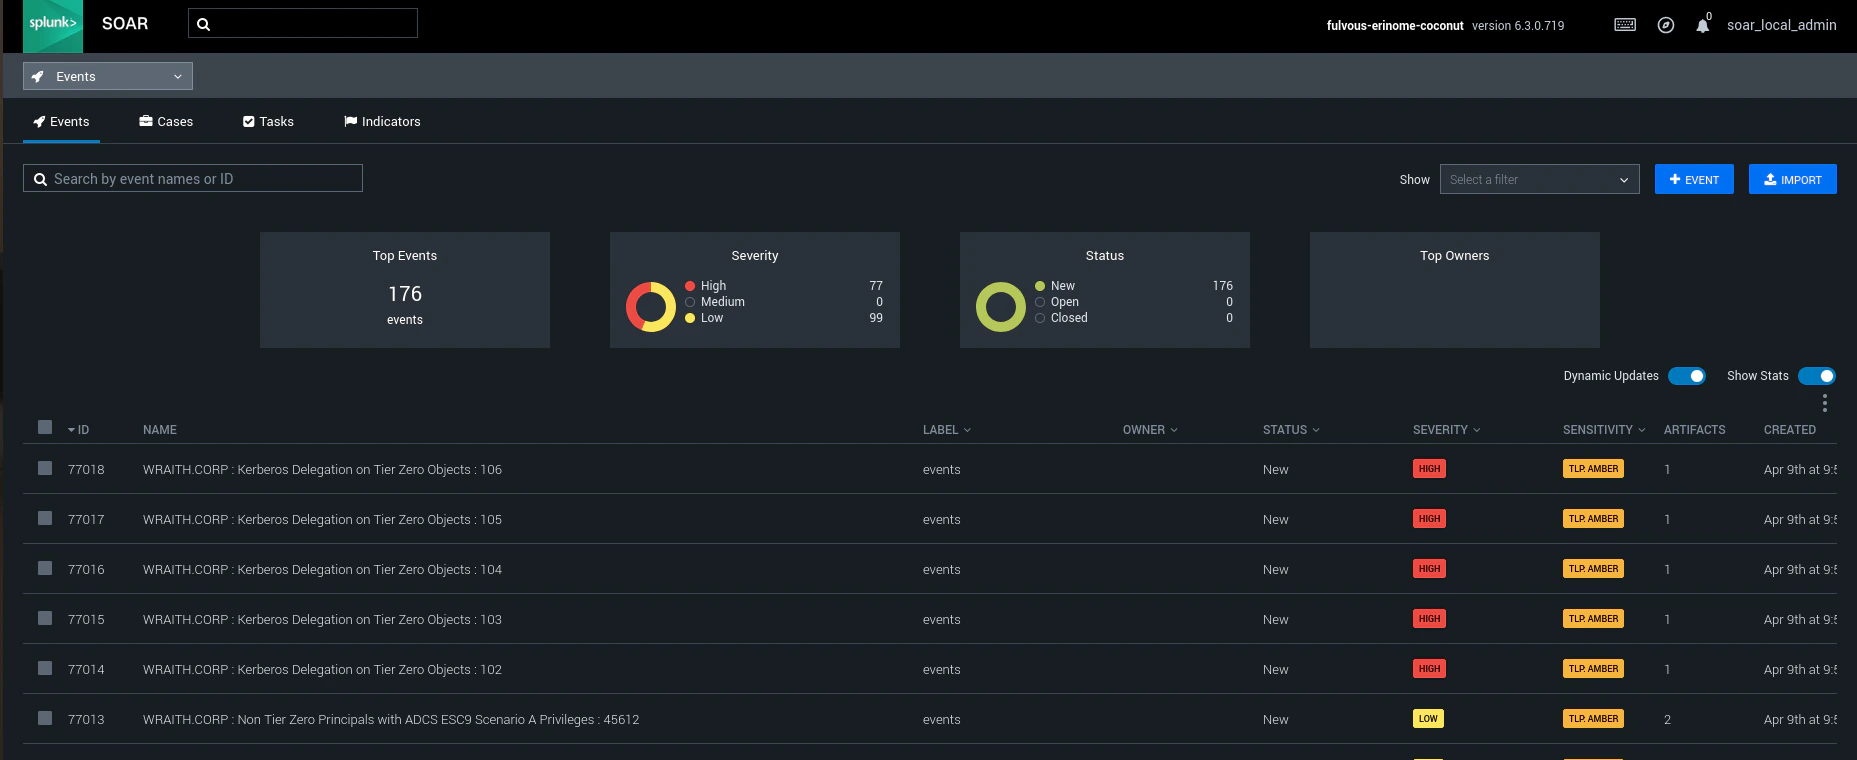This screenshot has width=1857, height=760.
Task: Toggle Dynamic Updates switch
Action: (x=1687, y=376)
